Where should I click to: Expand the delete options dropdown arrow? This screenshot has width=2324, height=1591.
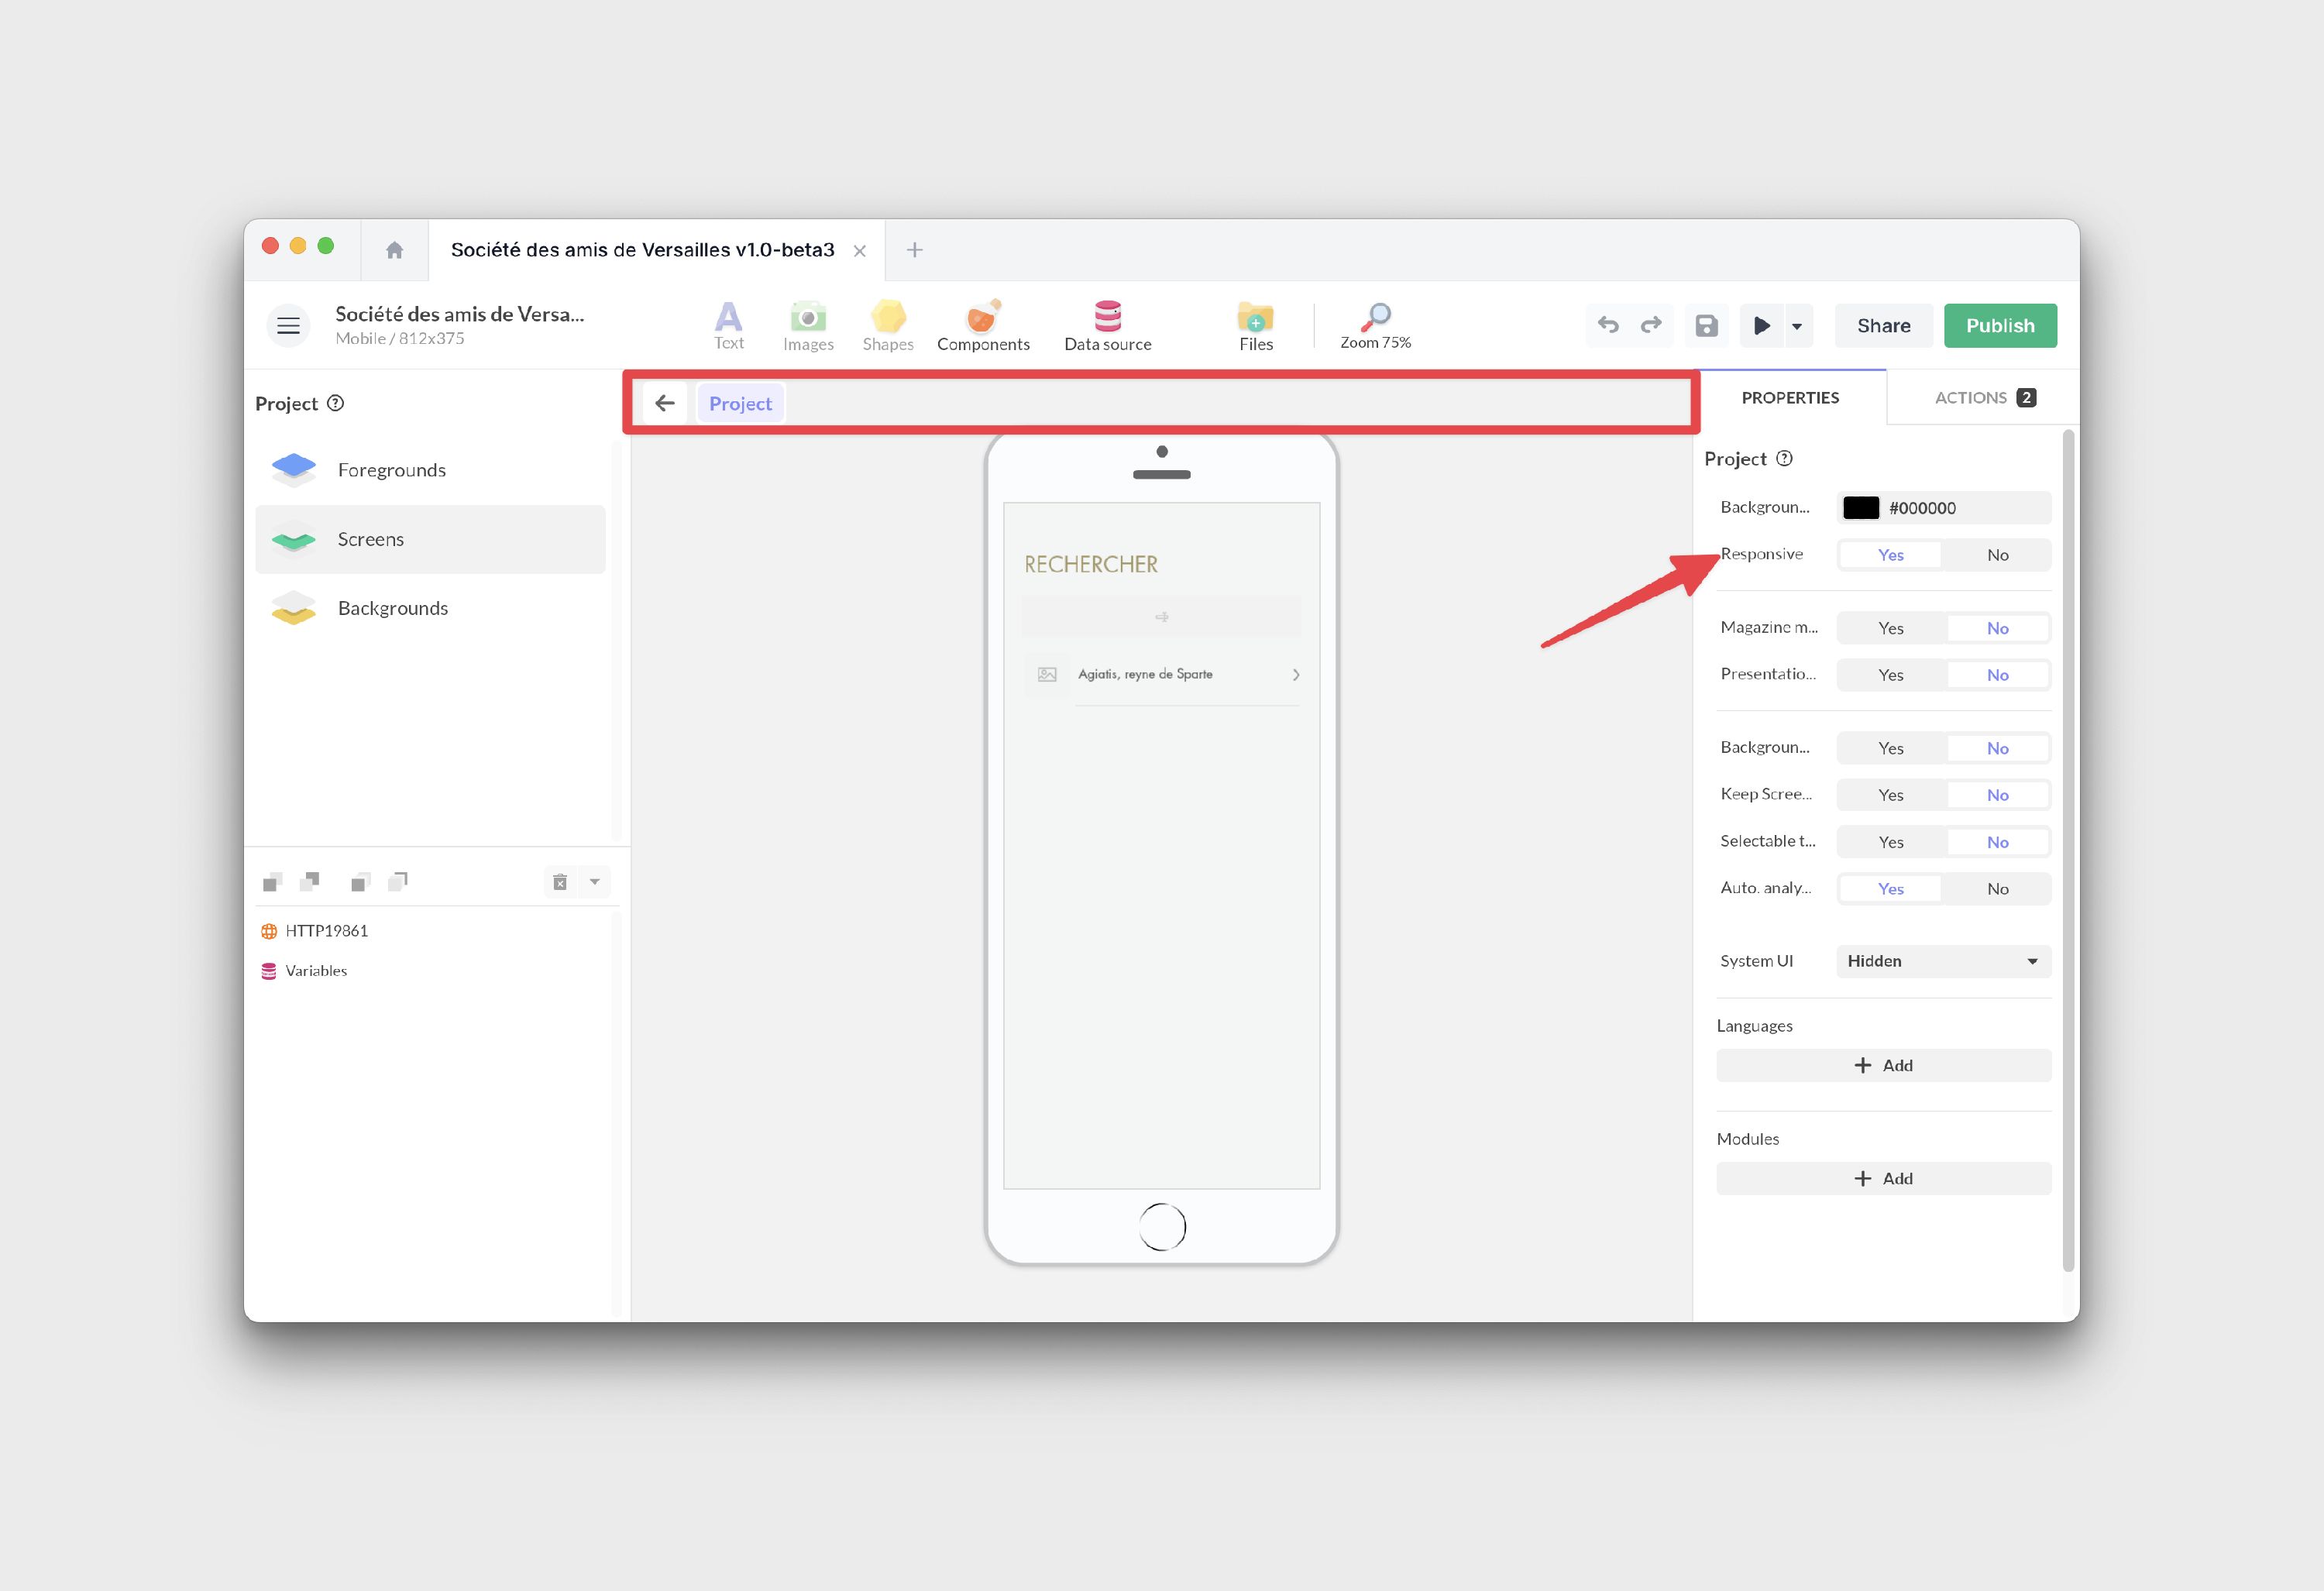pos(595,882)
